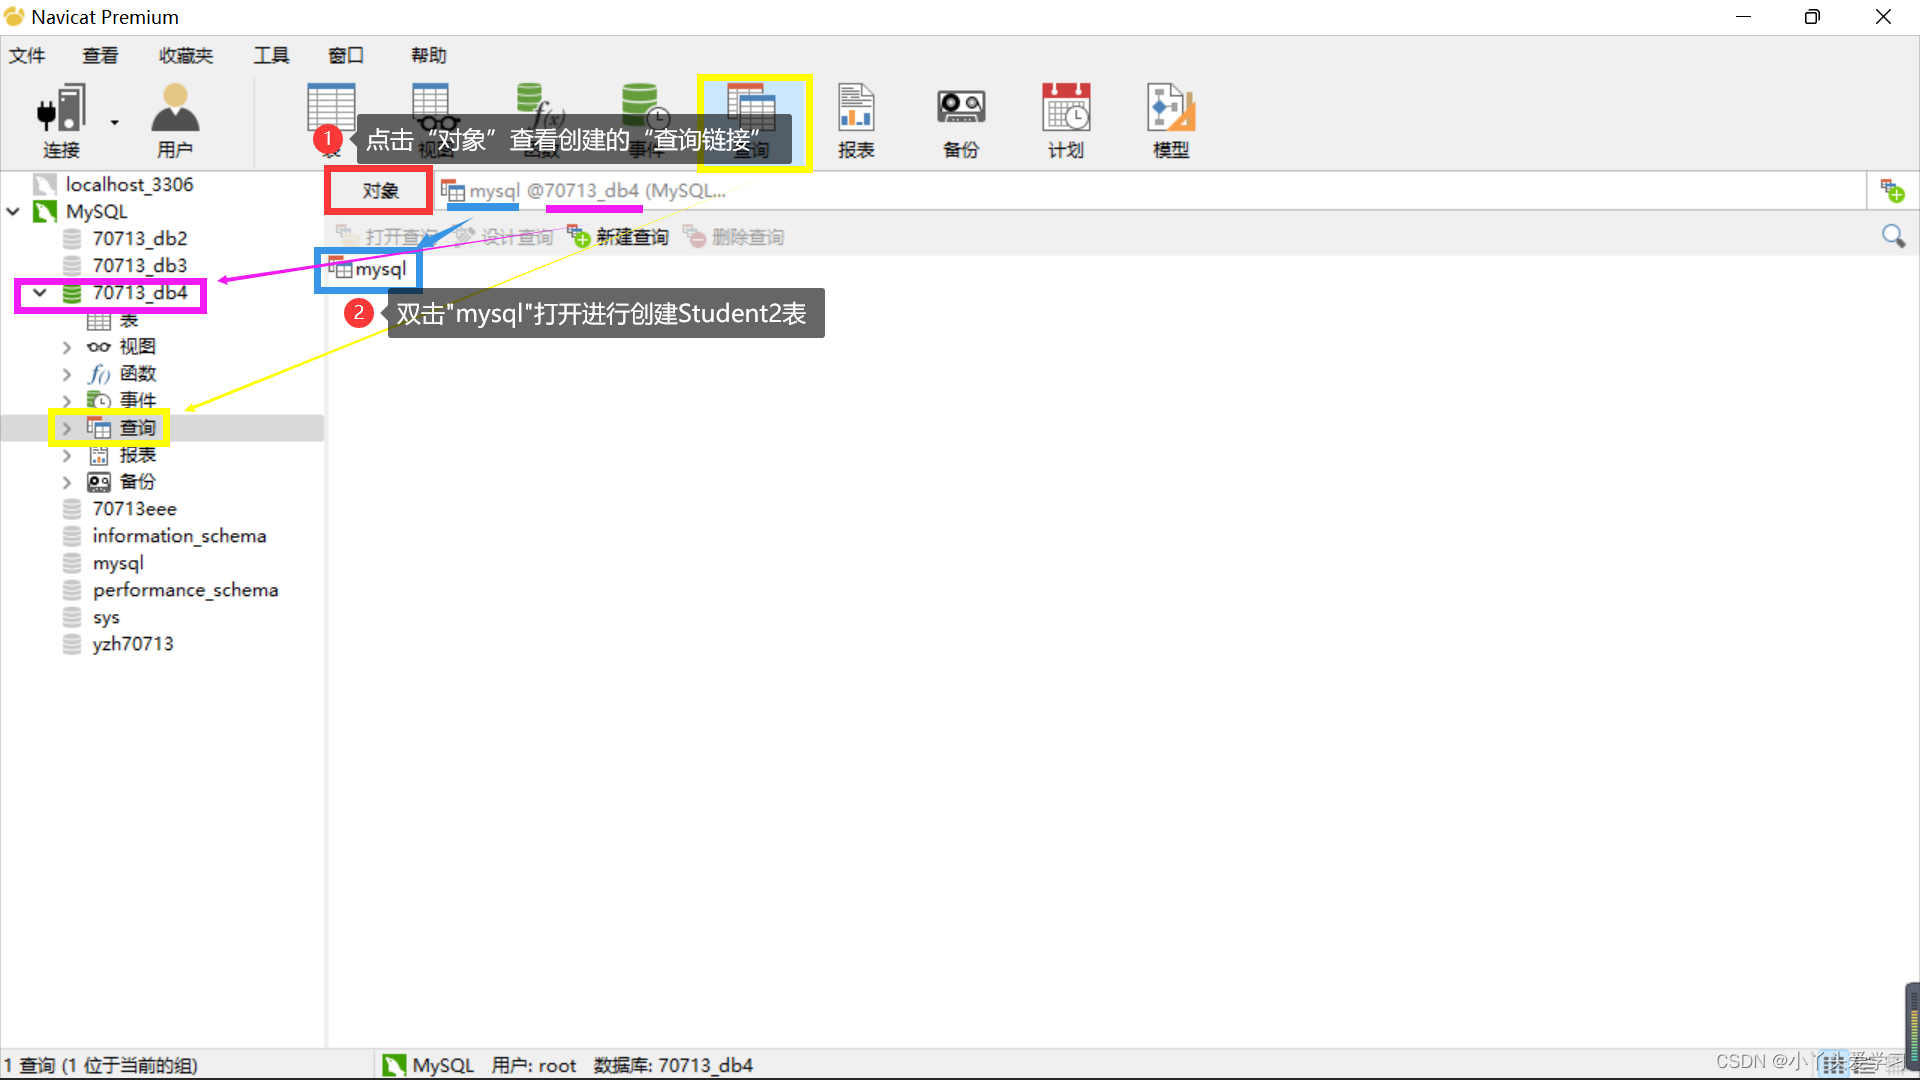
Task: Open the Backup (备份) toolbar icon
Action: 961,120
